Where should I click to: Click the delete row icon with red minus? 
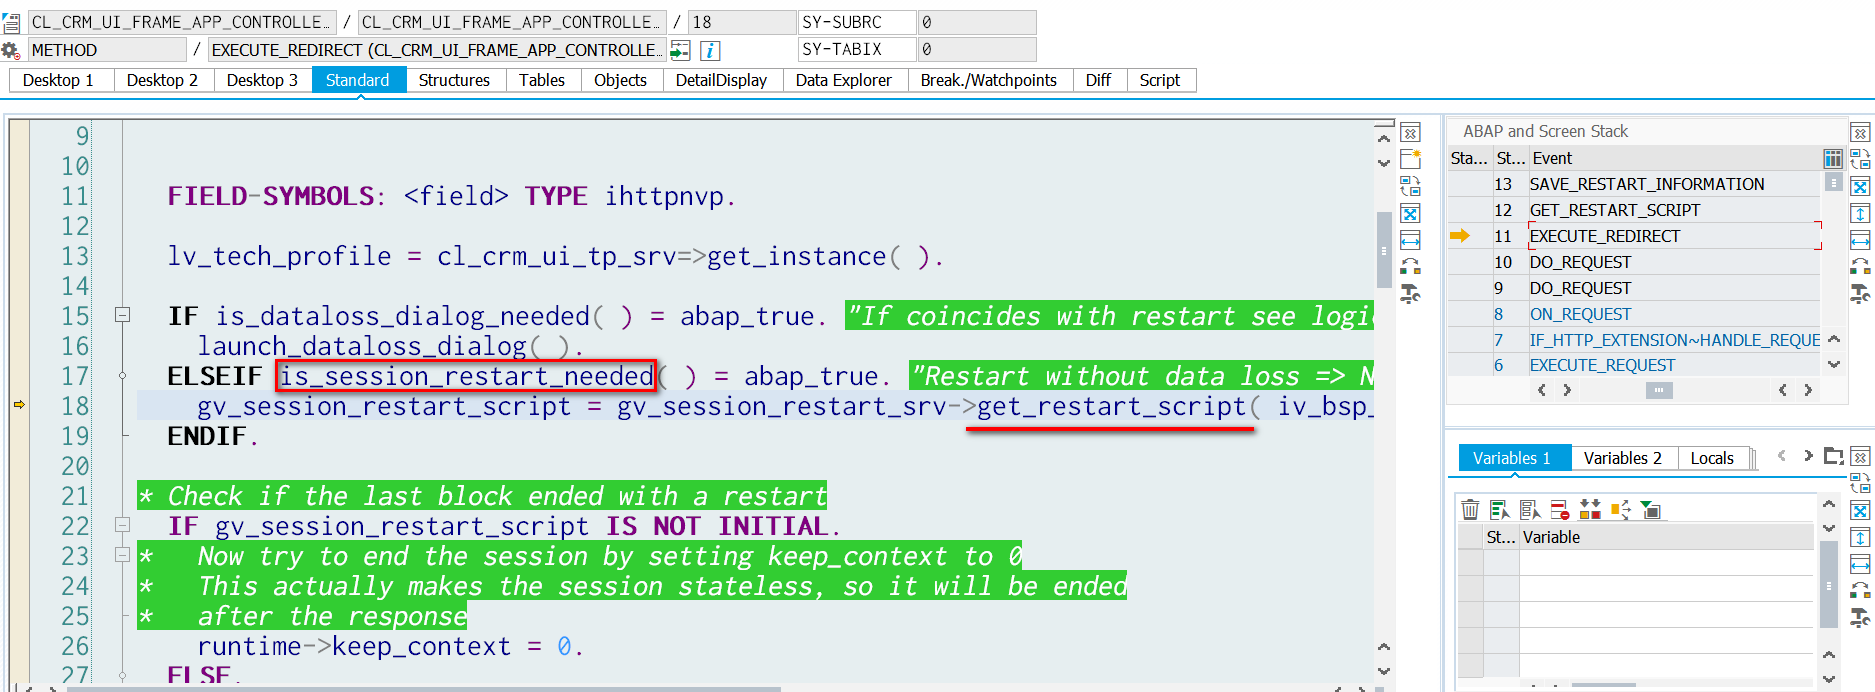[1560, 510]
